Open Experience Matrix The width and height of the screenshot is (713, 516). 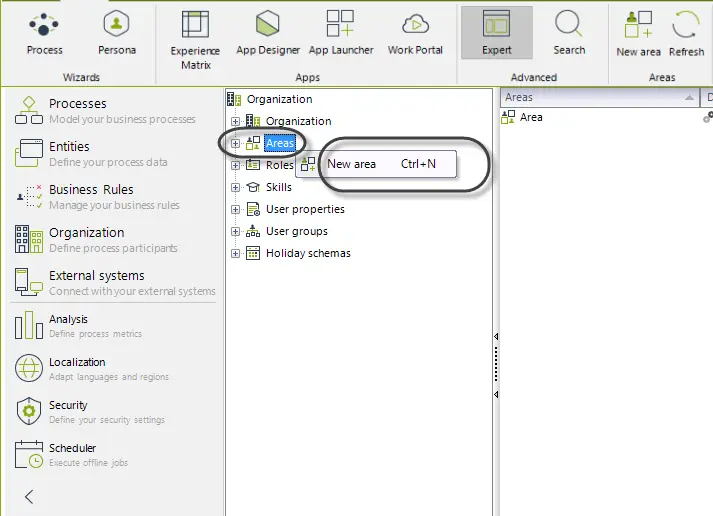195,40
